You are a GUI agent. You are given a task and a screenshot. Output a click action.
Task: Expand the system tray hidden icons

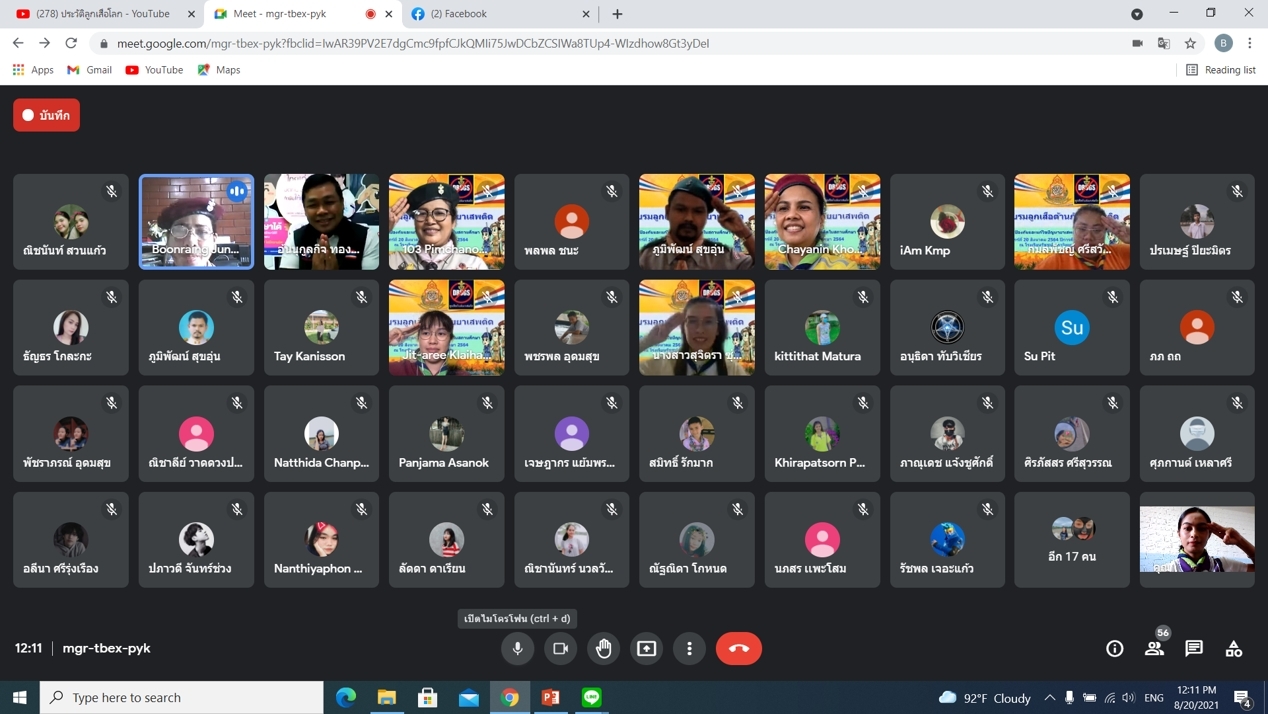coord(1049,697)
